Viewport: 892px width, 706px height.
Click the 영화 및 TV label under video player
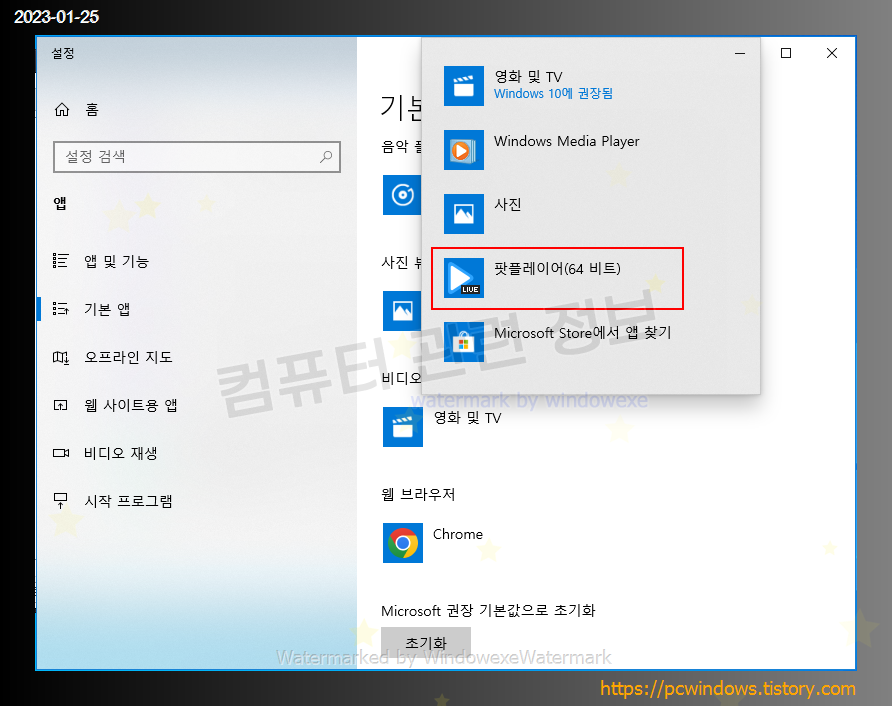coord(467,418)
